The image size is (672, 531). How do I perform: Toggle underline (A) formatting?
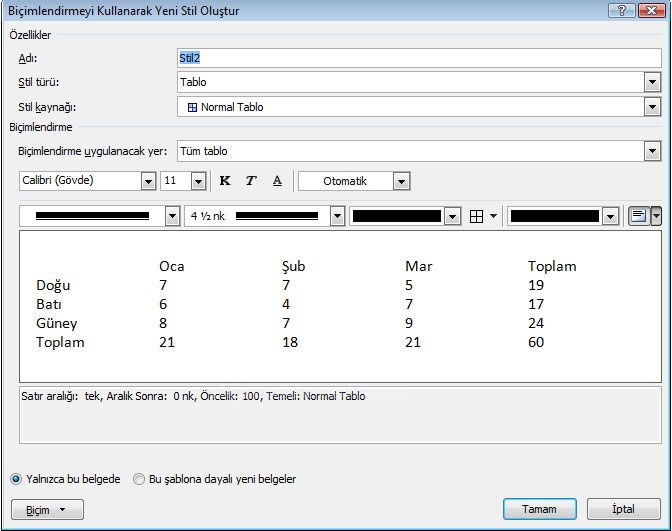(x=277, y=181)
